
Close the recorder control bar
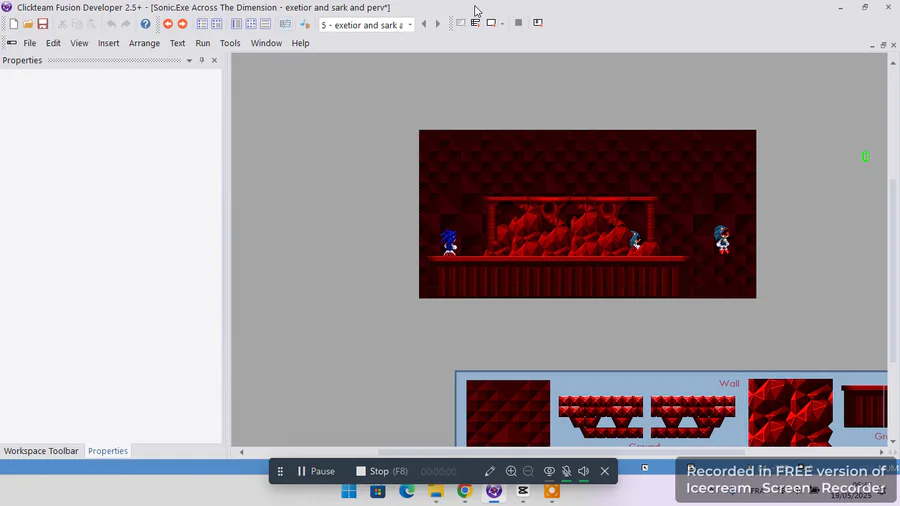(605, 471)
